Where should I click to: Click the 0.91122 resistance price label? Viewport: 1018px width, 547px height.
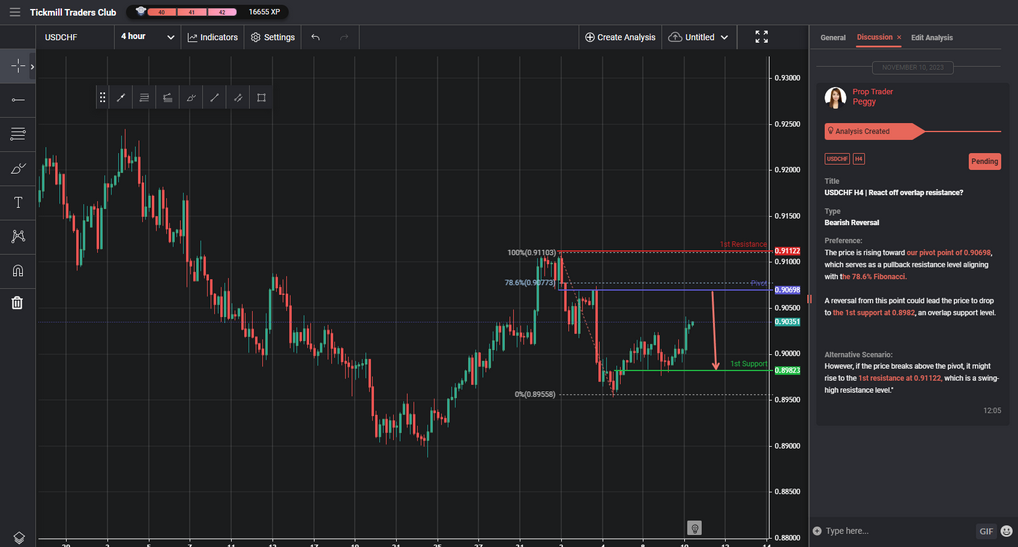coord(787,251)
